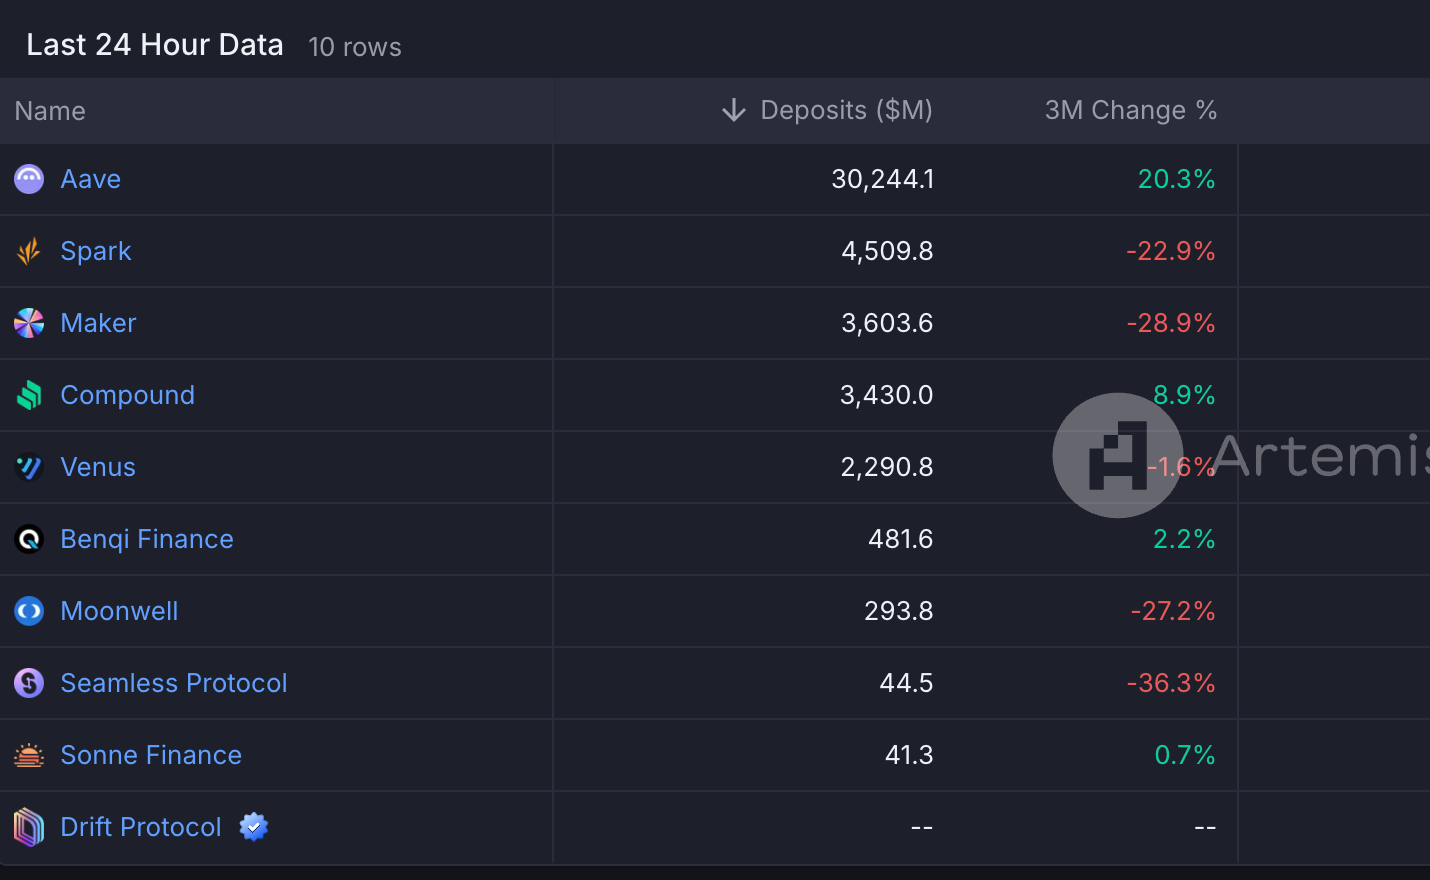Image resolution: width=1430 pixels, height=880 pixels.
Task: Select Maker deposits value 3,603.6
Action: [x=887, y=323]
